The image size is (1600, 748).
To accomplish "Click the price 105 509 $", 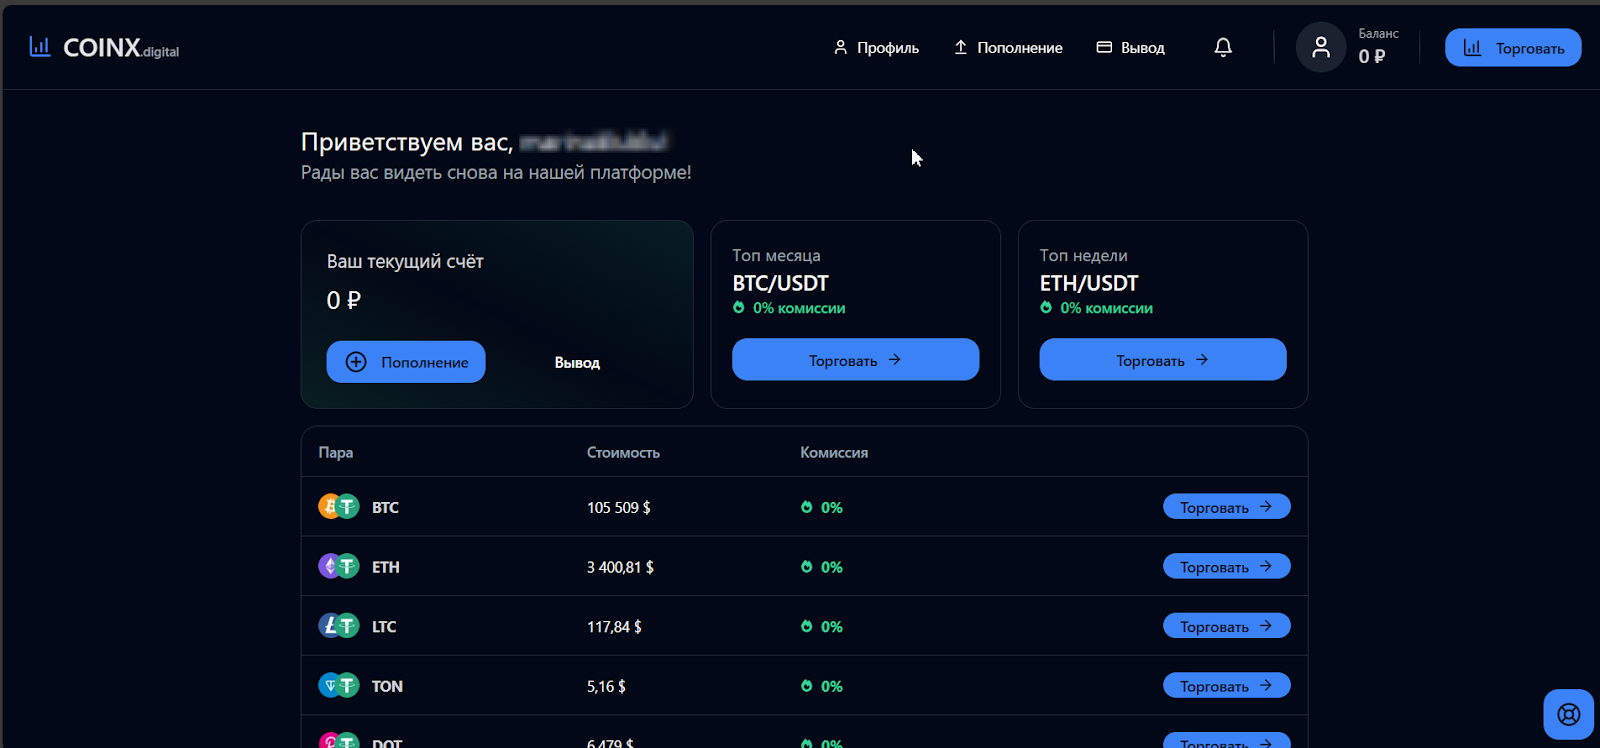I will (618, 507).
